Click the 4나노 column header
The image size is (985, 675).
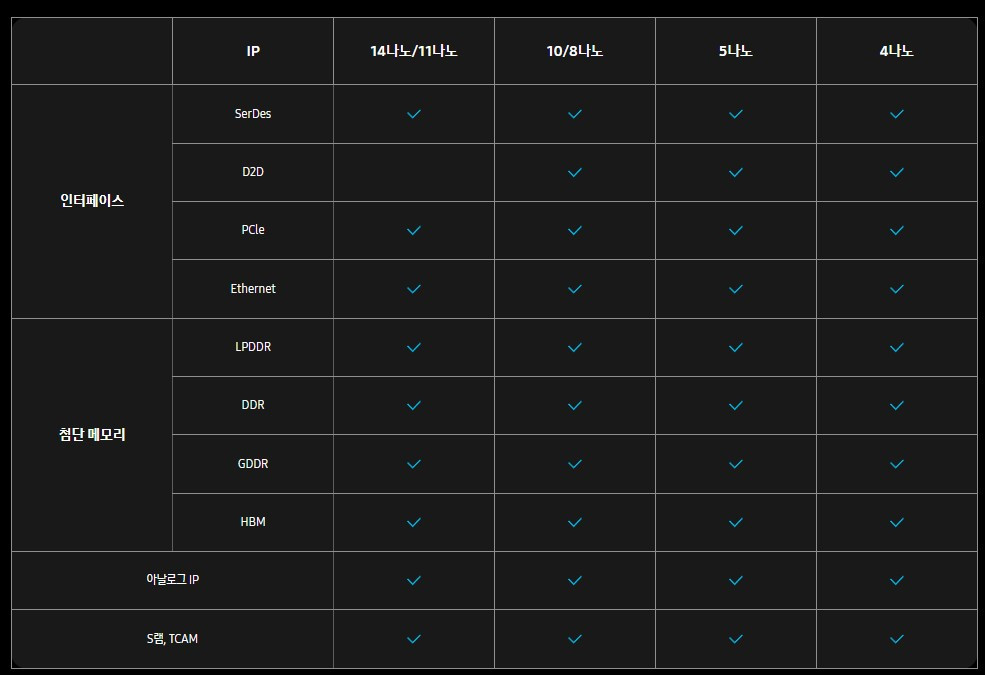click(897, 51)
